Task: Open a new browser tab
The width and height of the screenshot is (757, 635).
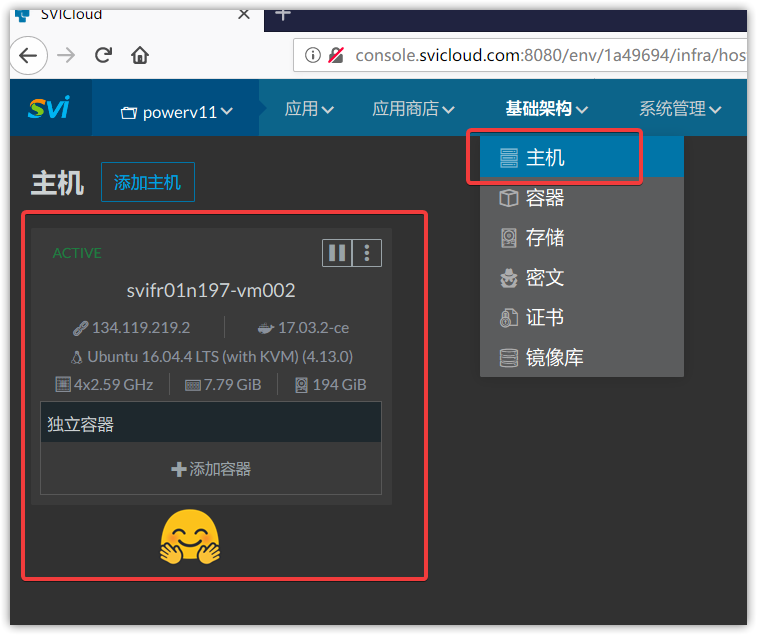Action: [283, 14]
